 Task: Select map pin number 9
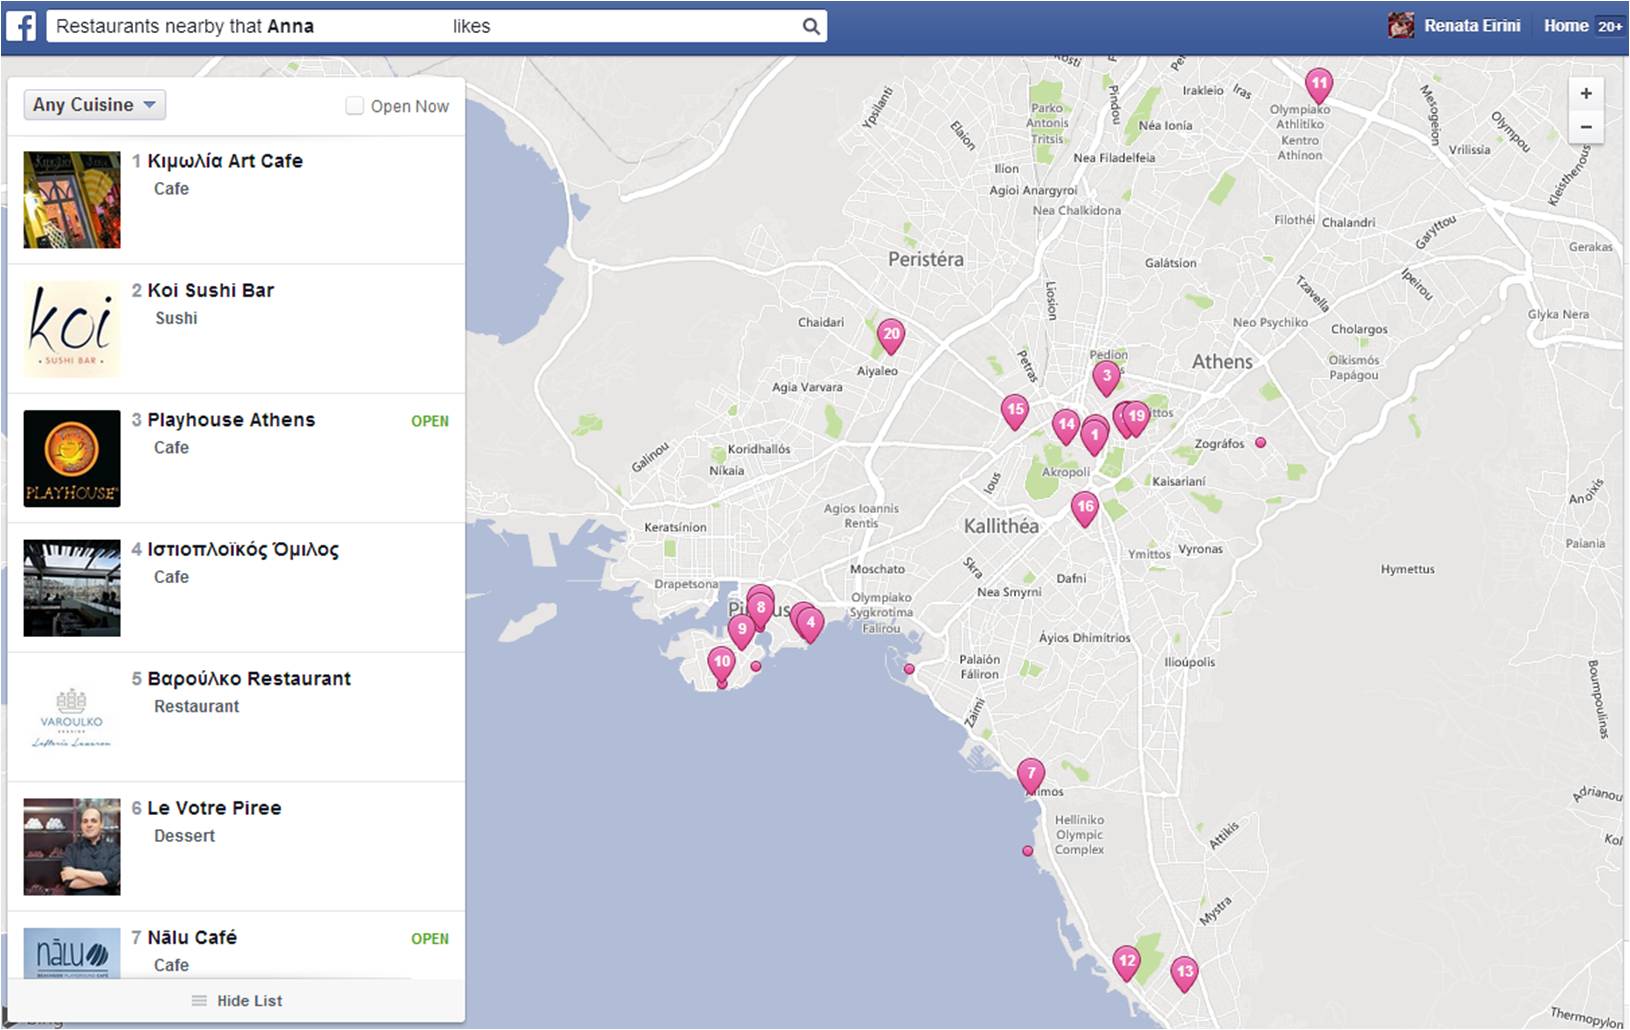(x=741, y=630)
